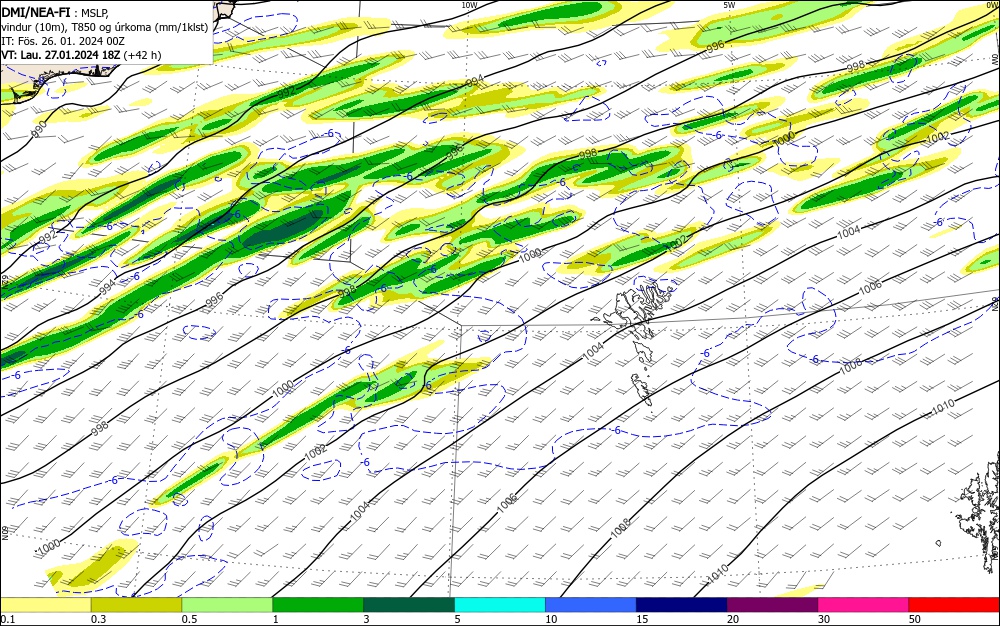Choose the blue 10–15 legend swatch
Image resolution: width=1000 pixels, height=626 pixels.
click(591, 605)
